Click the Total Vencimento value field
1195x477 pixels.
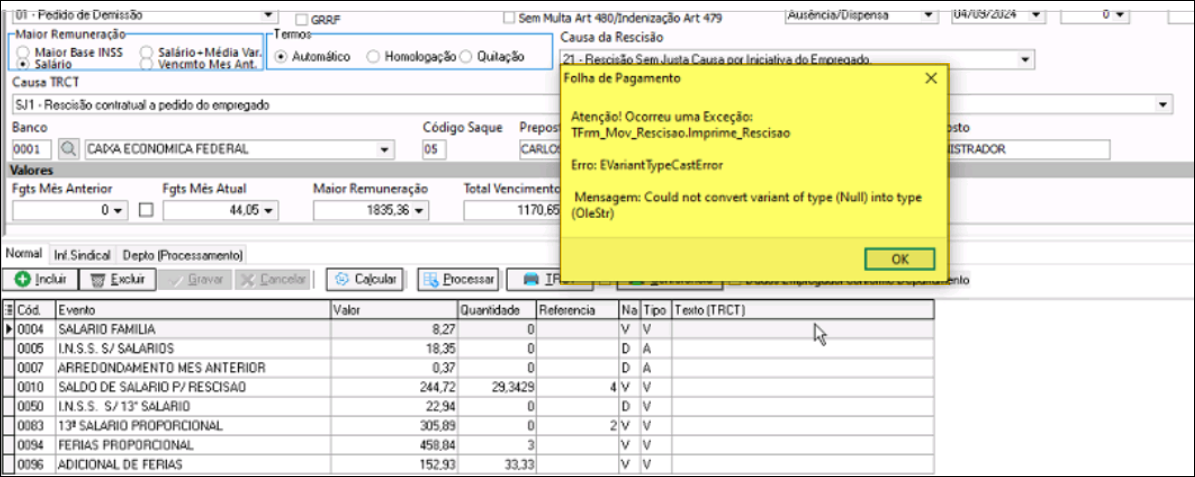512,210
